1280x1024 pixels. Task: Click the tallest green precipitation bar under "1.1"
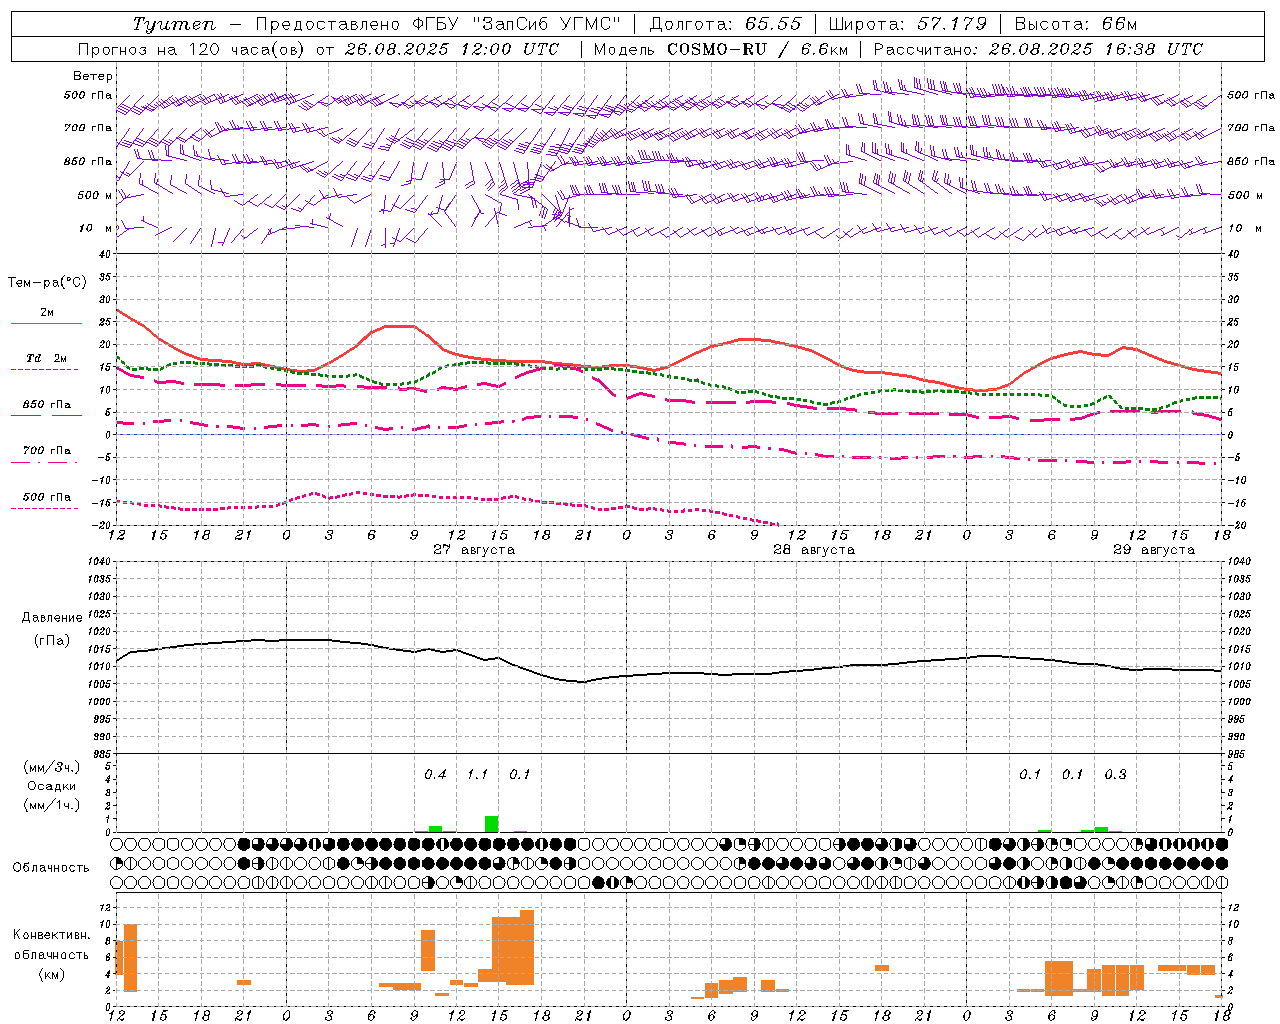click(492, 824)
